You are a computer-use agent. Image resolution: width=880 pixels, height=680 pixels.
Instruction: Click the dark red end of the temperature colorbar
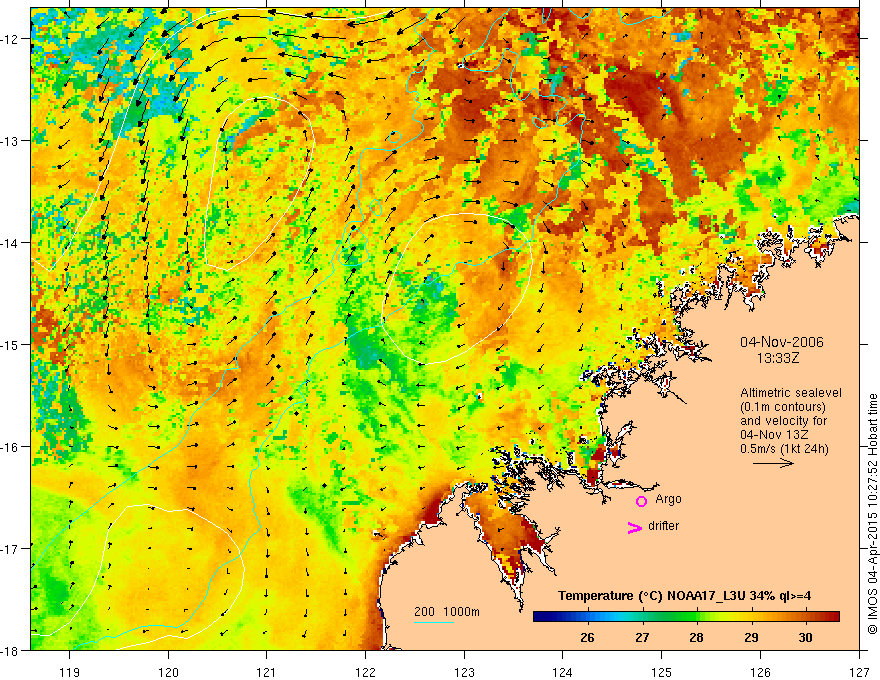pos(834,617)
